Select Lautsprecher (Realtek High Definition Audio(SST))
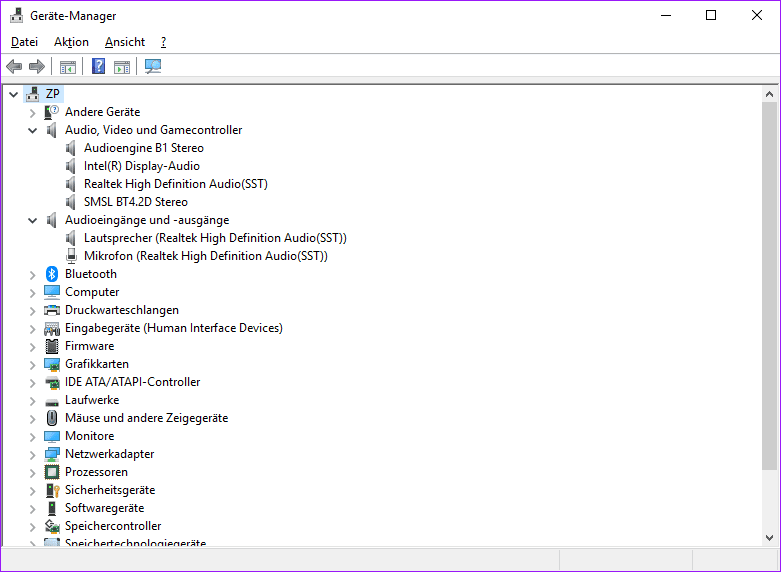The width and height of the screenshot is (781, 572). 215,238
